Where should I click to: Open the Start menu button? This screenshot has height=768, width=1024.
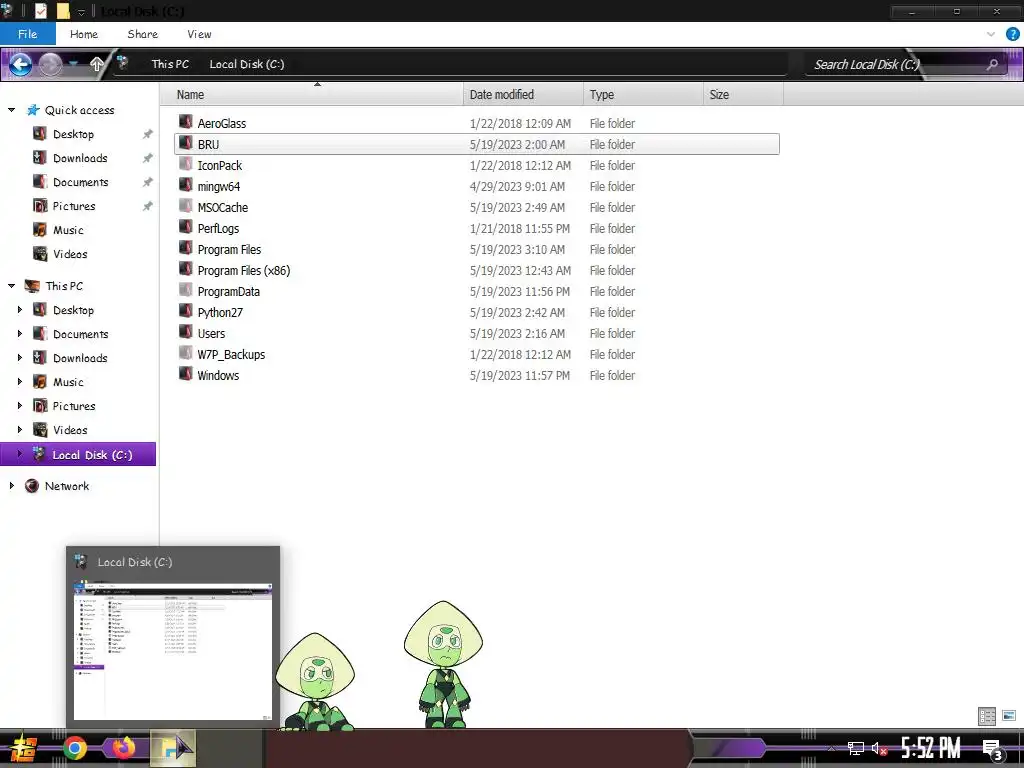click(x=24, y=748)
